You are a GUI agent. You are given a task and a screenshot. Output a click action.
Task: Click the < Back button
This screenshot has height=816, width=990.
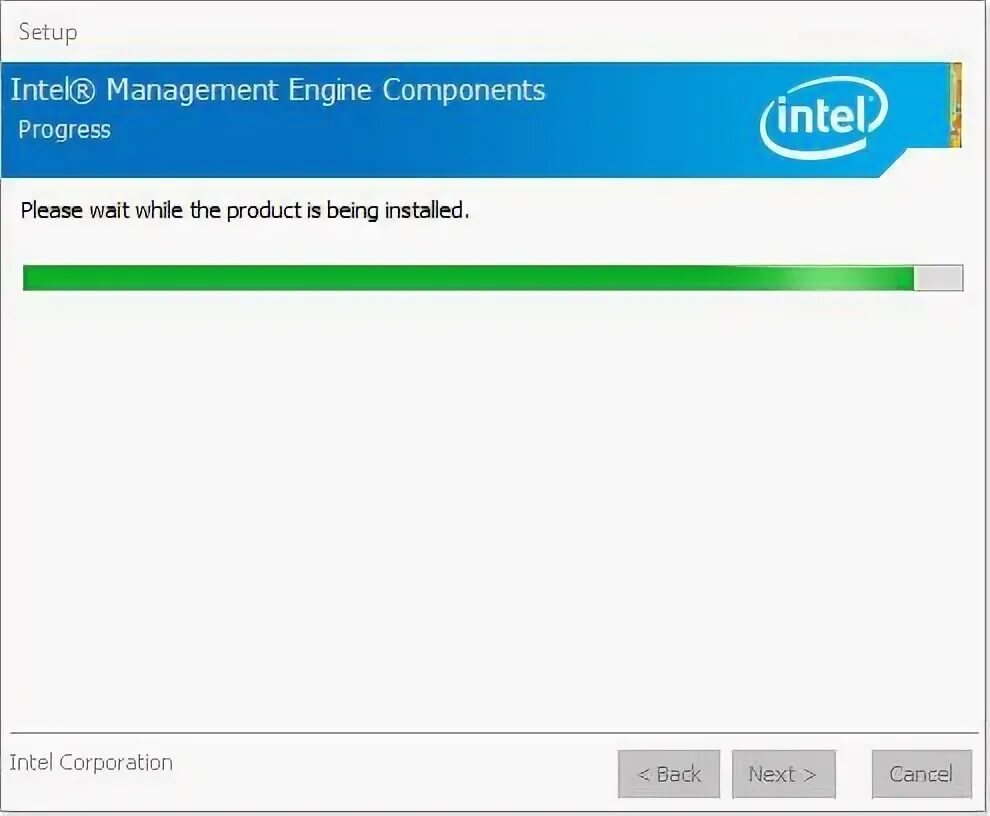[669, 774]
